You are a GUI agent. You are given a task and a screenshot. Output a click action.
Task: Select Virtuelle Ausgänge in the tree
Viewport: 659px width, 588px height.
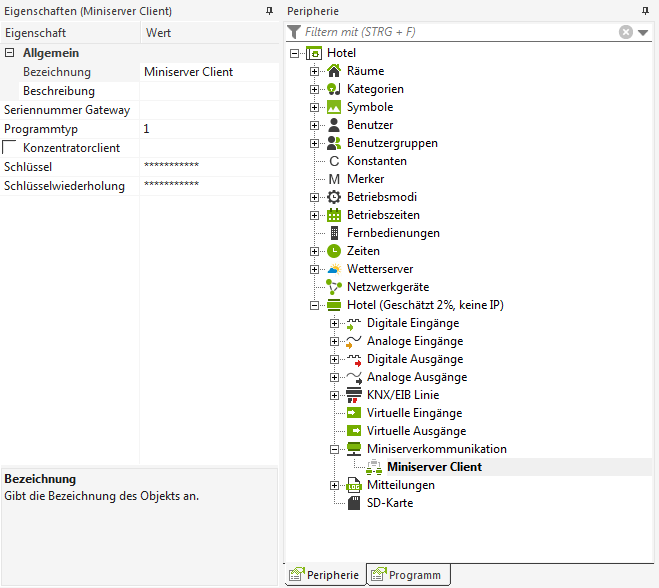click(x=416, y=431)
